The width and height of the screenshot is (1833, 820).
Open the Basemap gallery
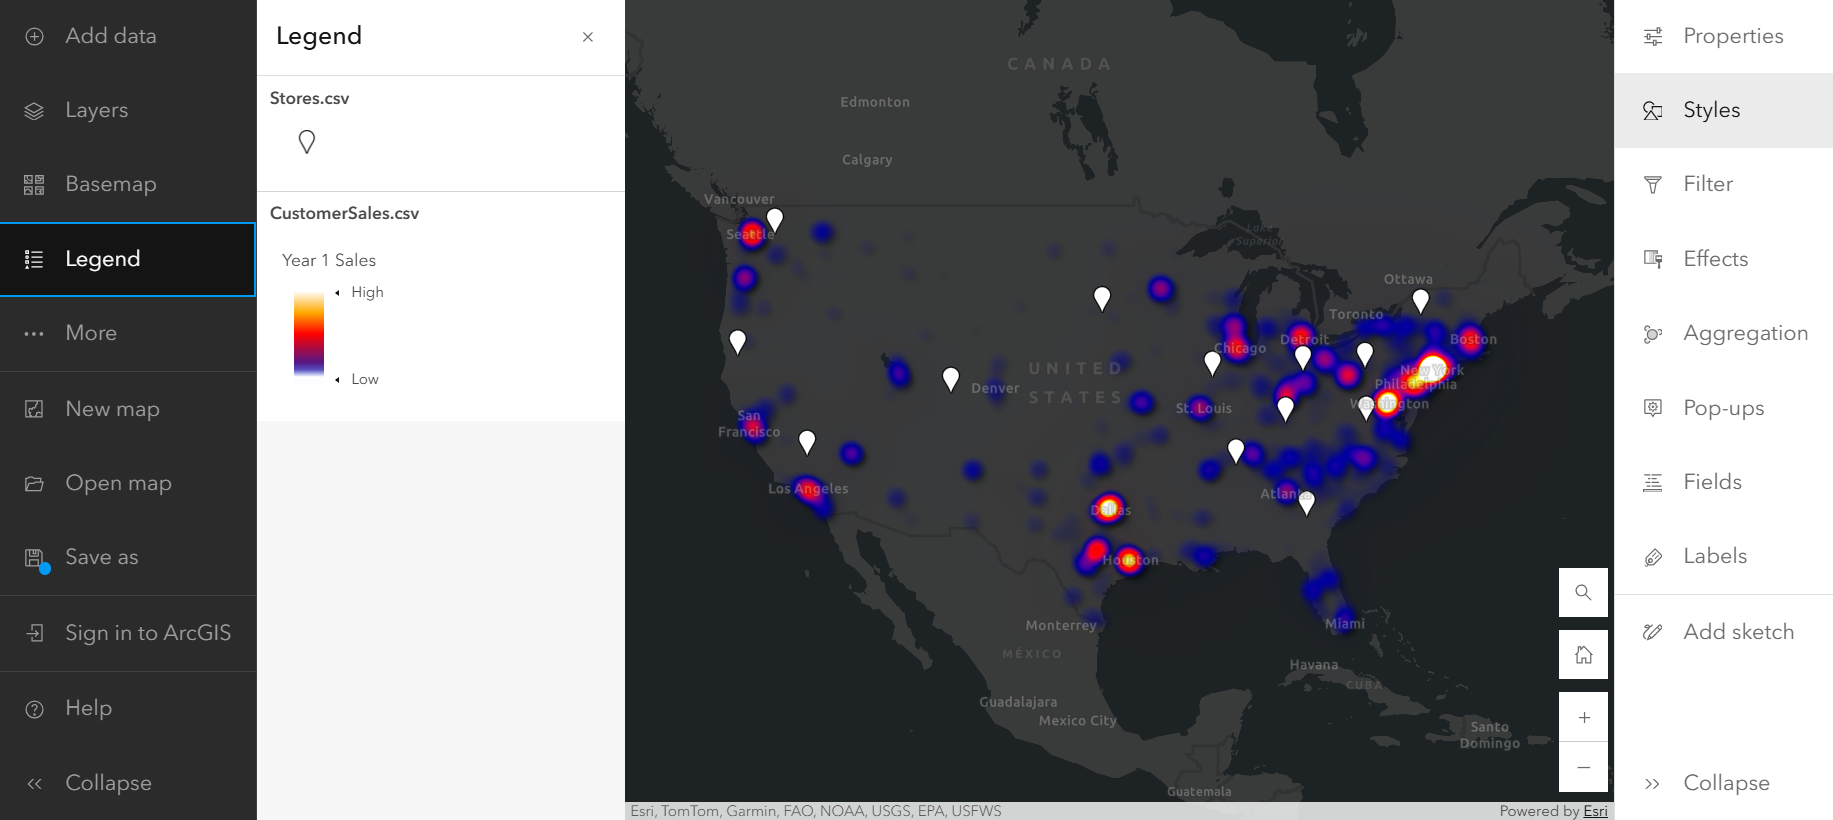click(x=110, y=184)
